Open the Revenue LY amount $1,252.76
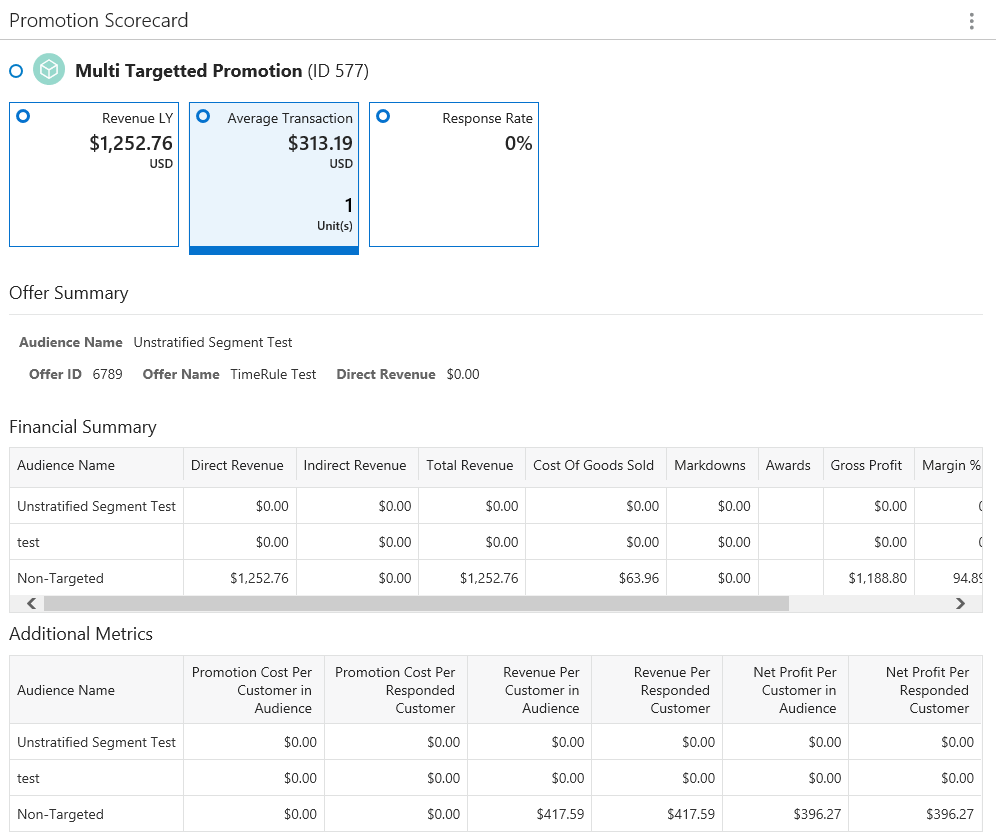The width and height of the screenshot is (1007, 840). (x=131, y=143)
